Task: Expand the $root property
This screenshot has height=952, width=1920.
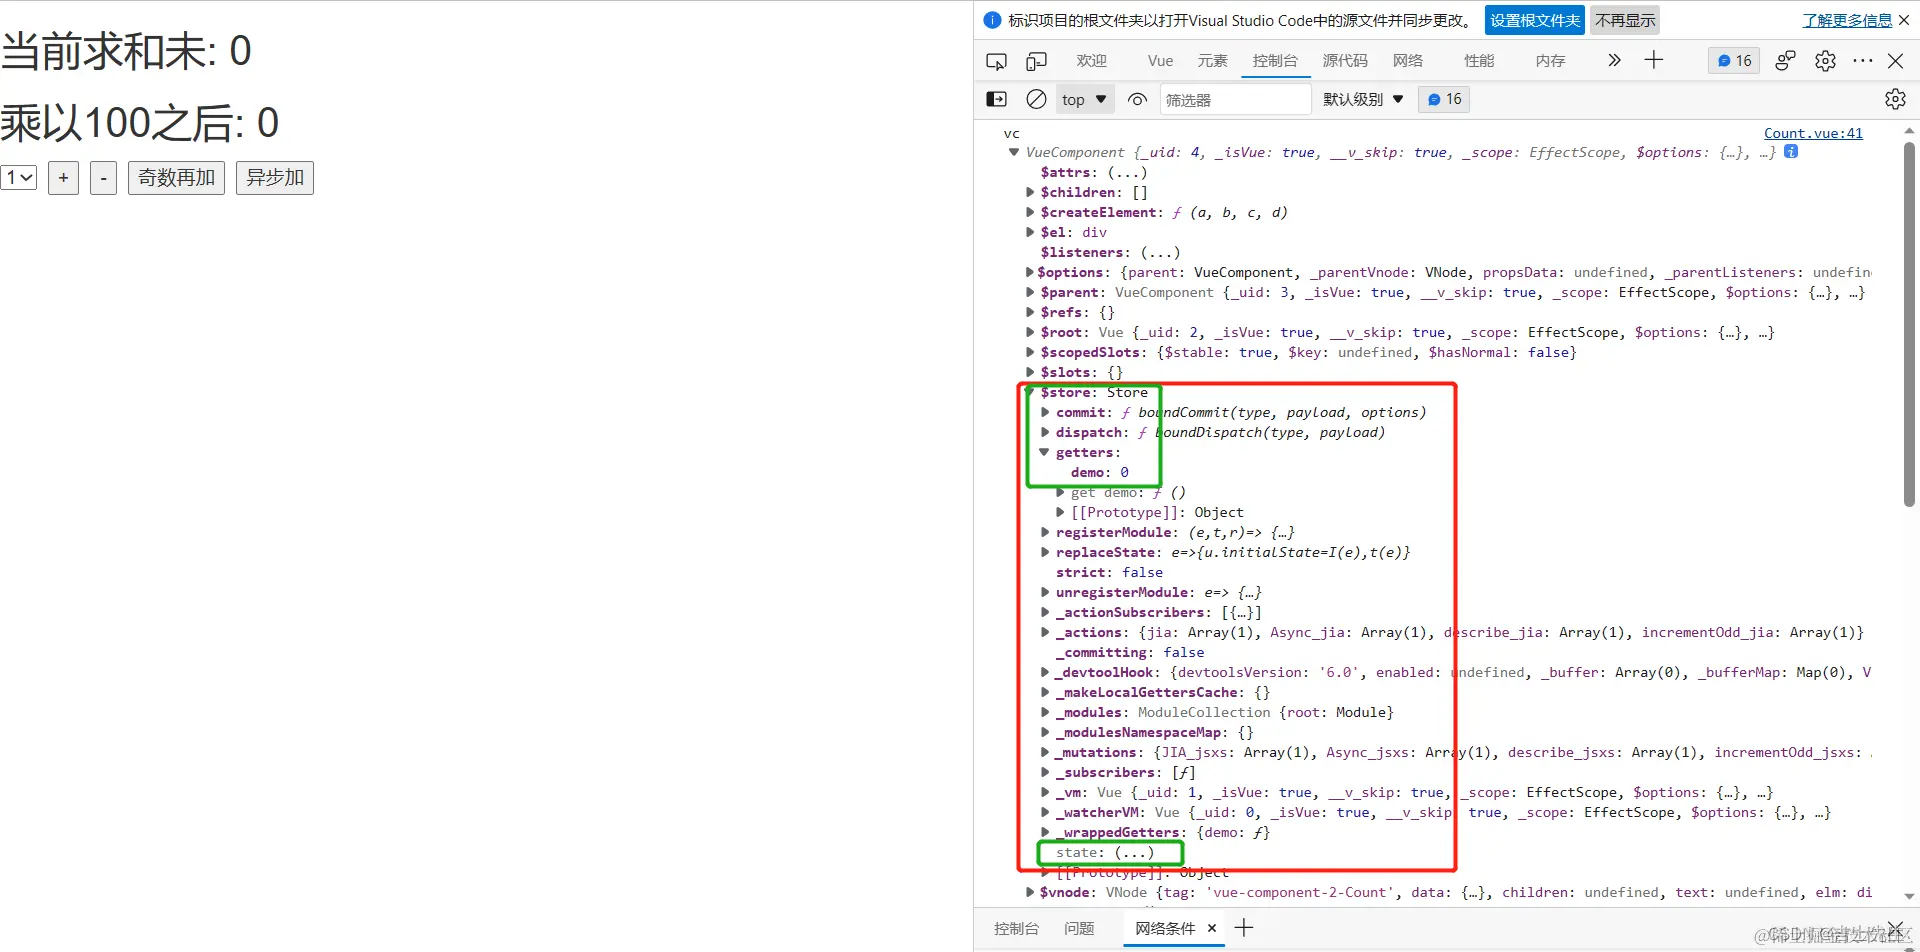Action: click(1030, 332)
